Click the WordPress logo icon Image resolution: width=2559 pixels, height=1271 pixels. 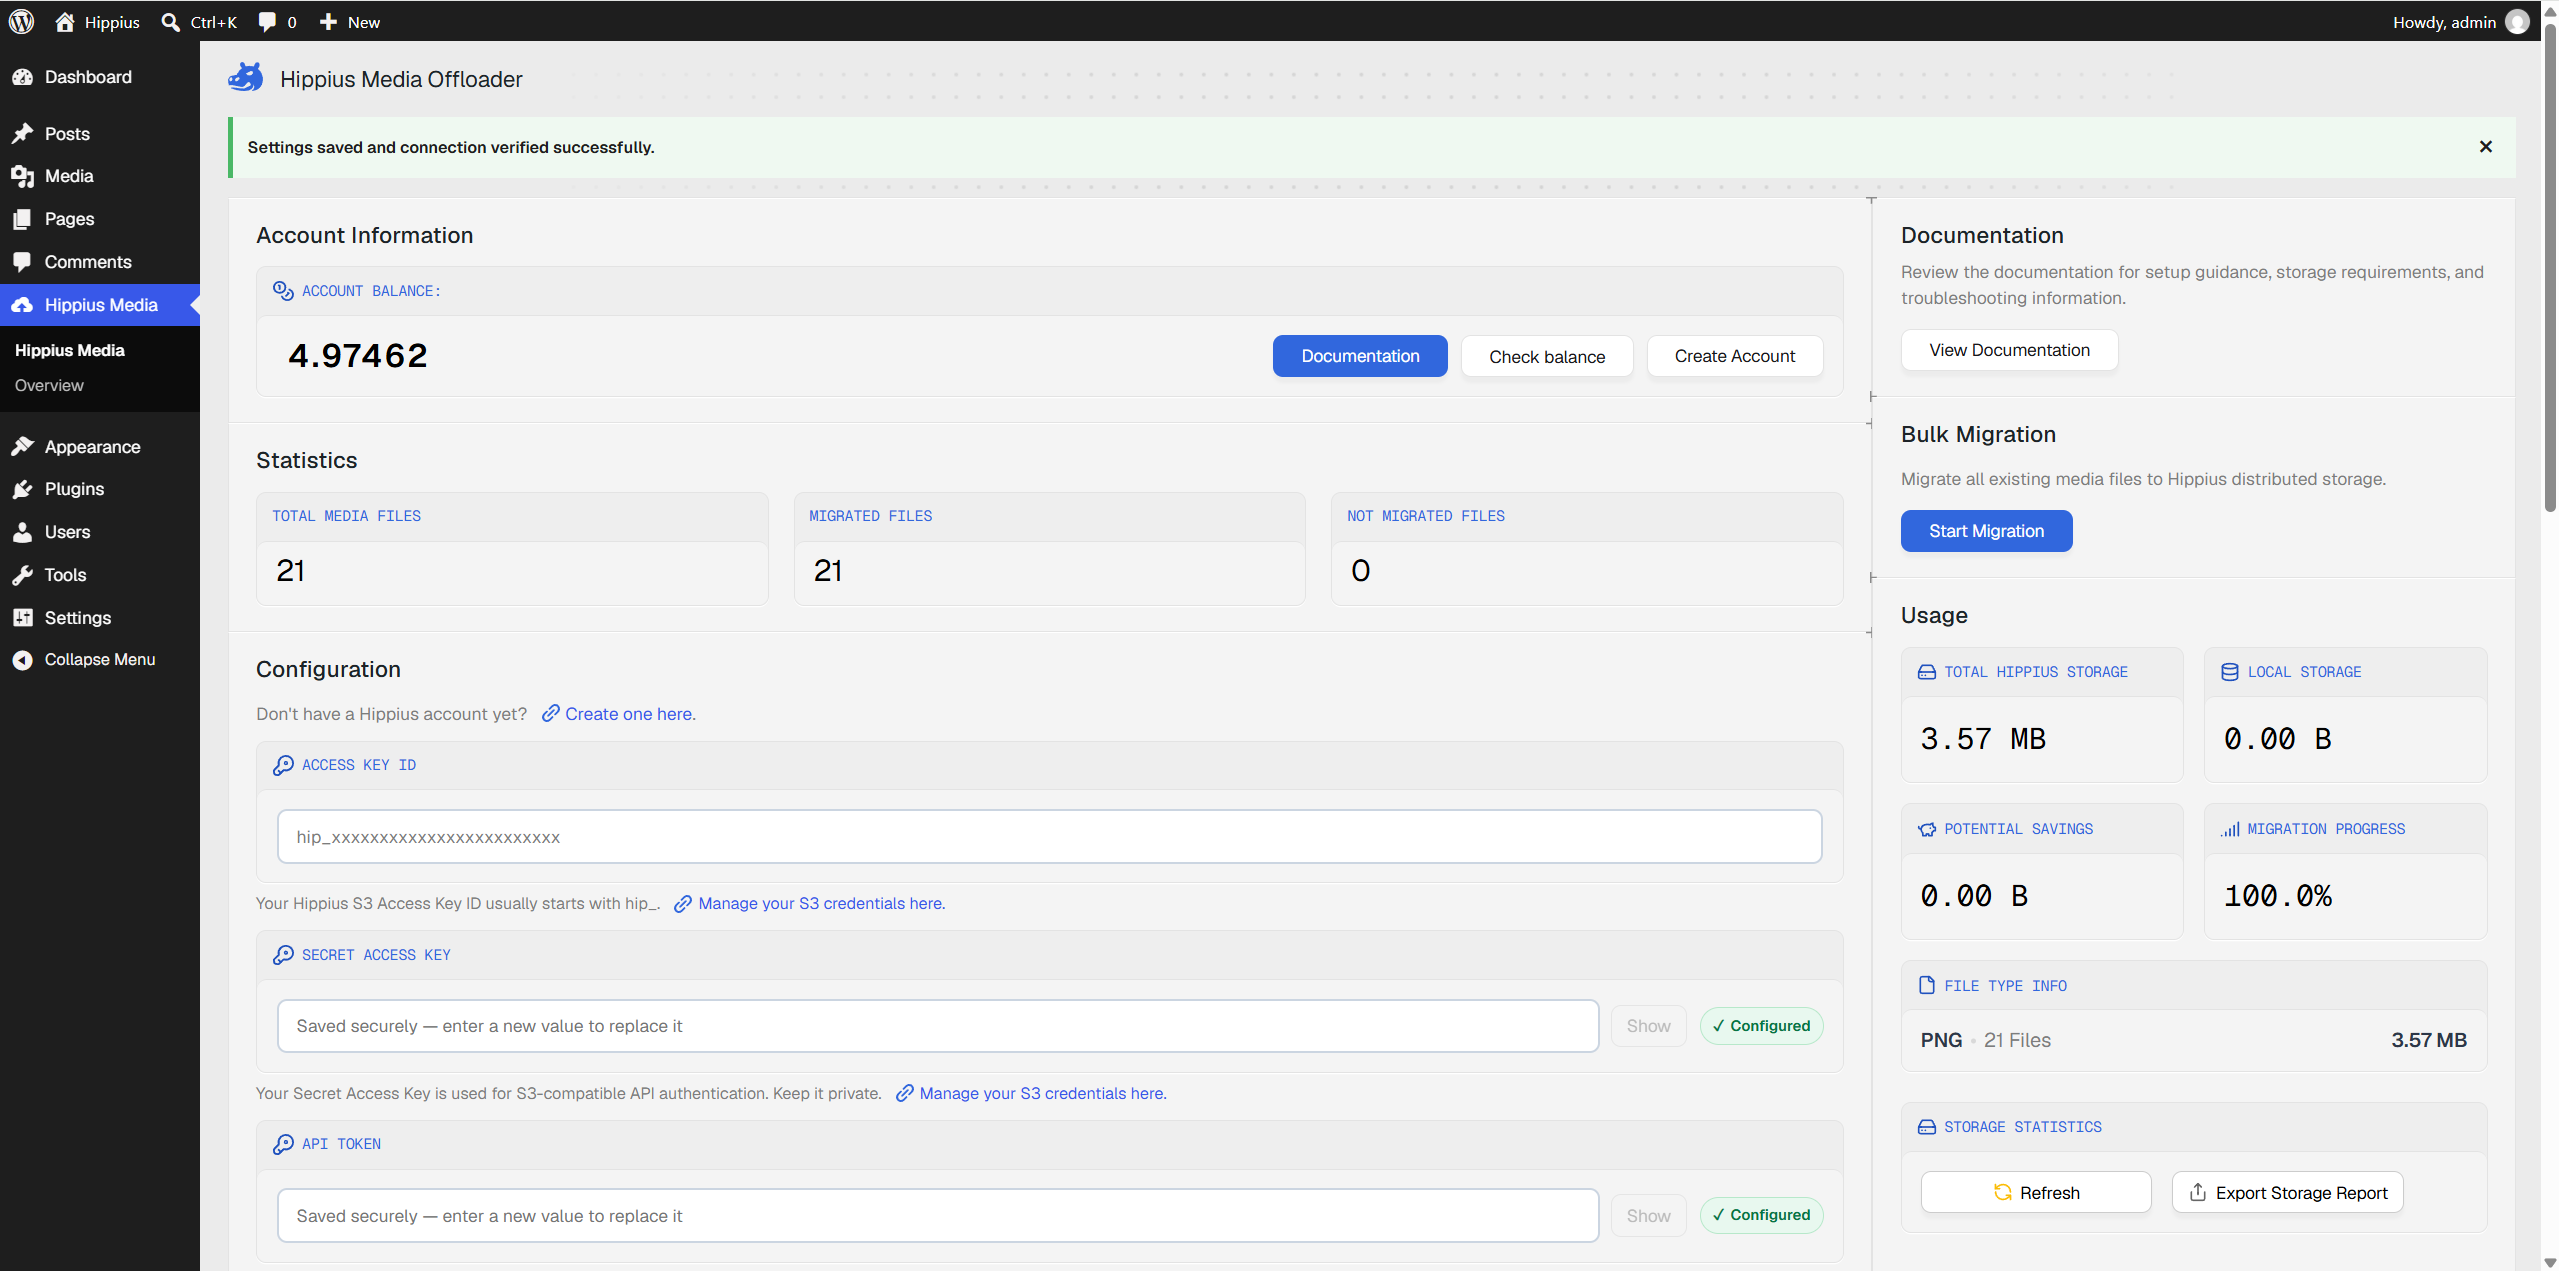21,22
